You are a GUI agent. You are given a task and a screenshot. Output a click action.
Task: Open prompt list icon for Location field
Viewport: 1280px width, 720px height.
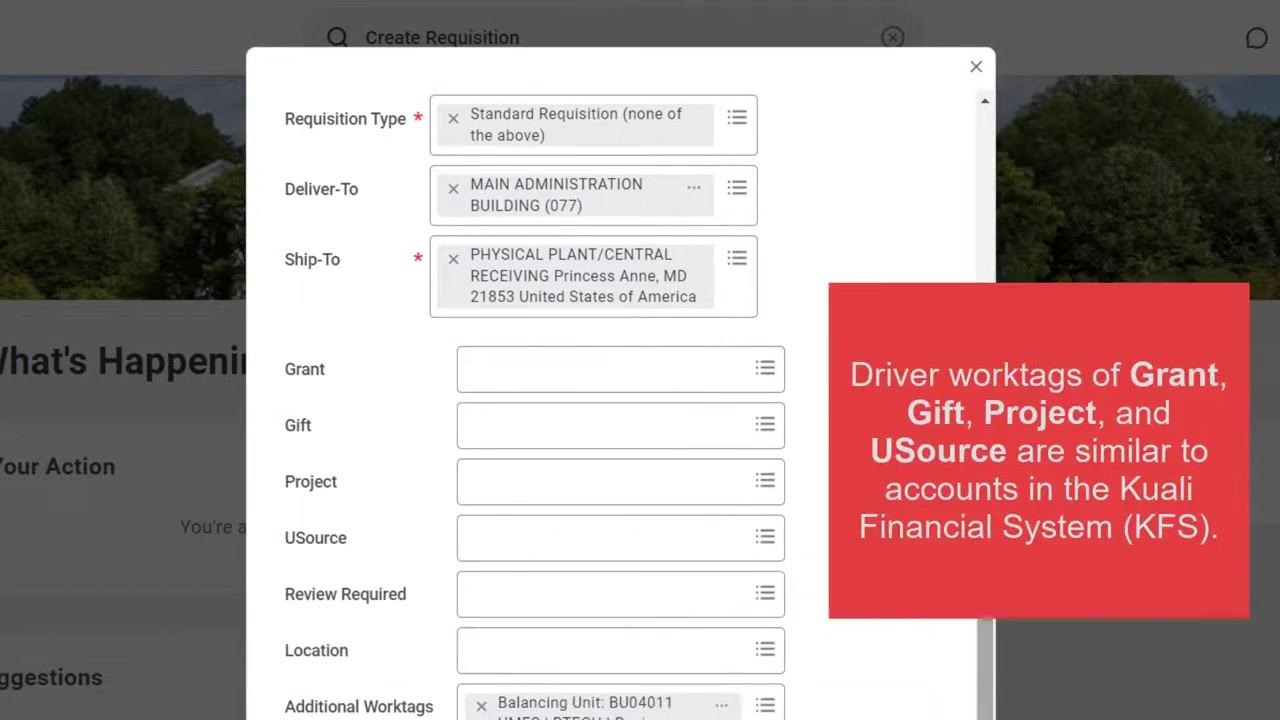pos(765,649)
